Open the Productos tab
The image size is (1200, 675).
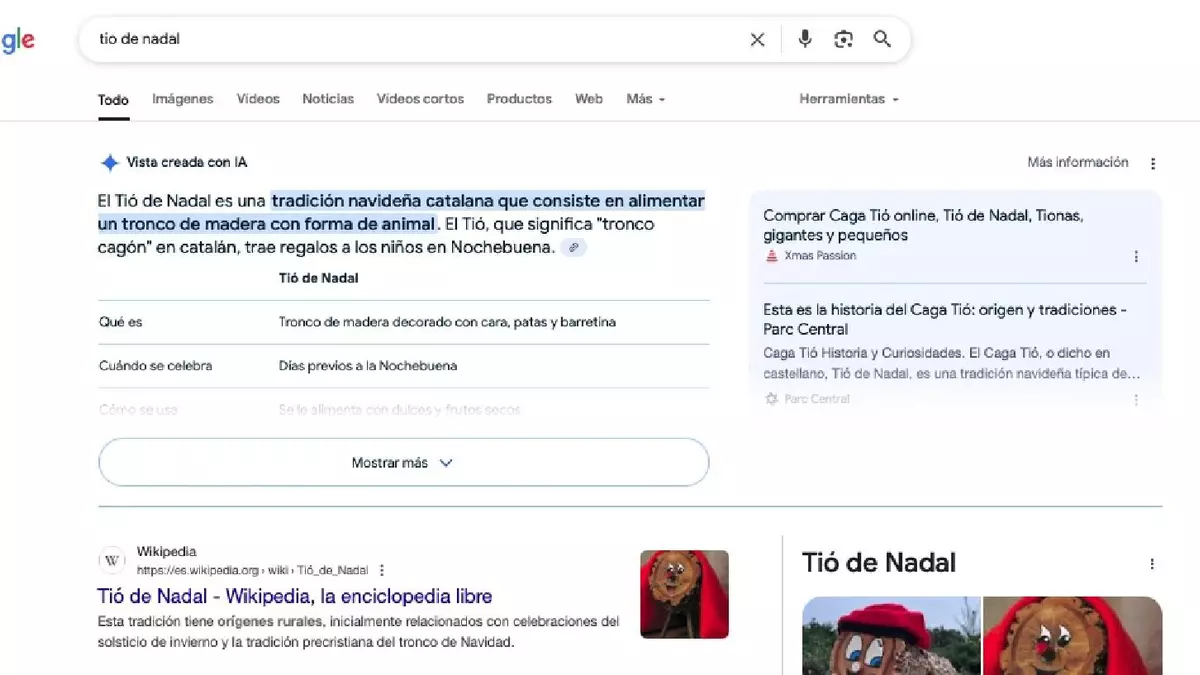coord(519,99)
